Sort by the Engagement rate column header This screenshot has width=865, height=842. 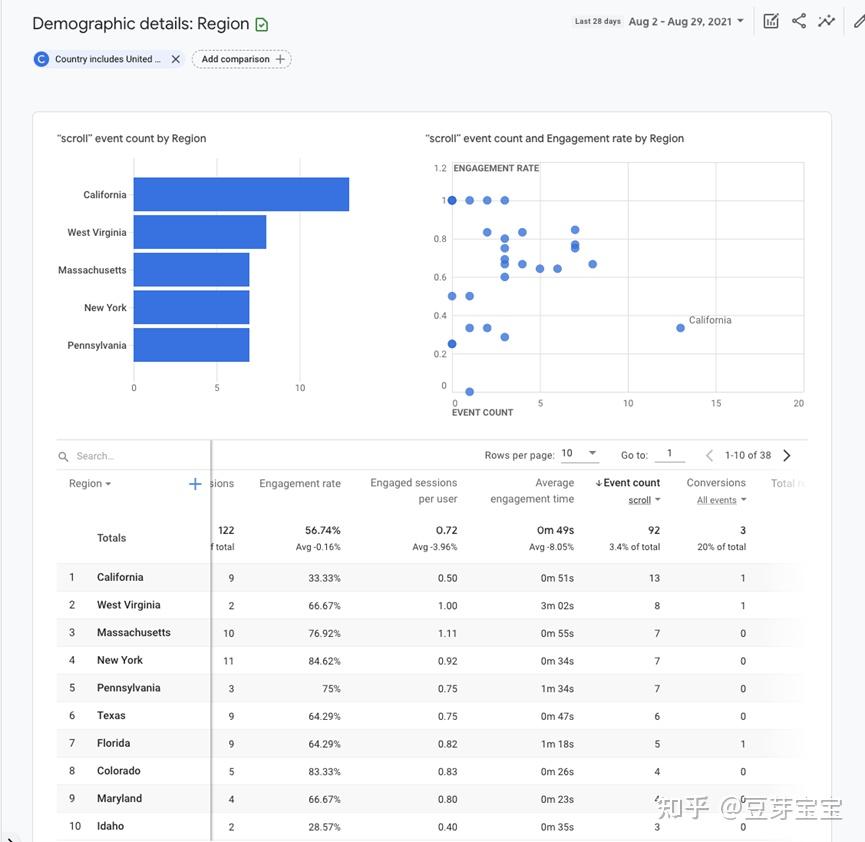click(299, 482)
